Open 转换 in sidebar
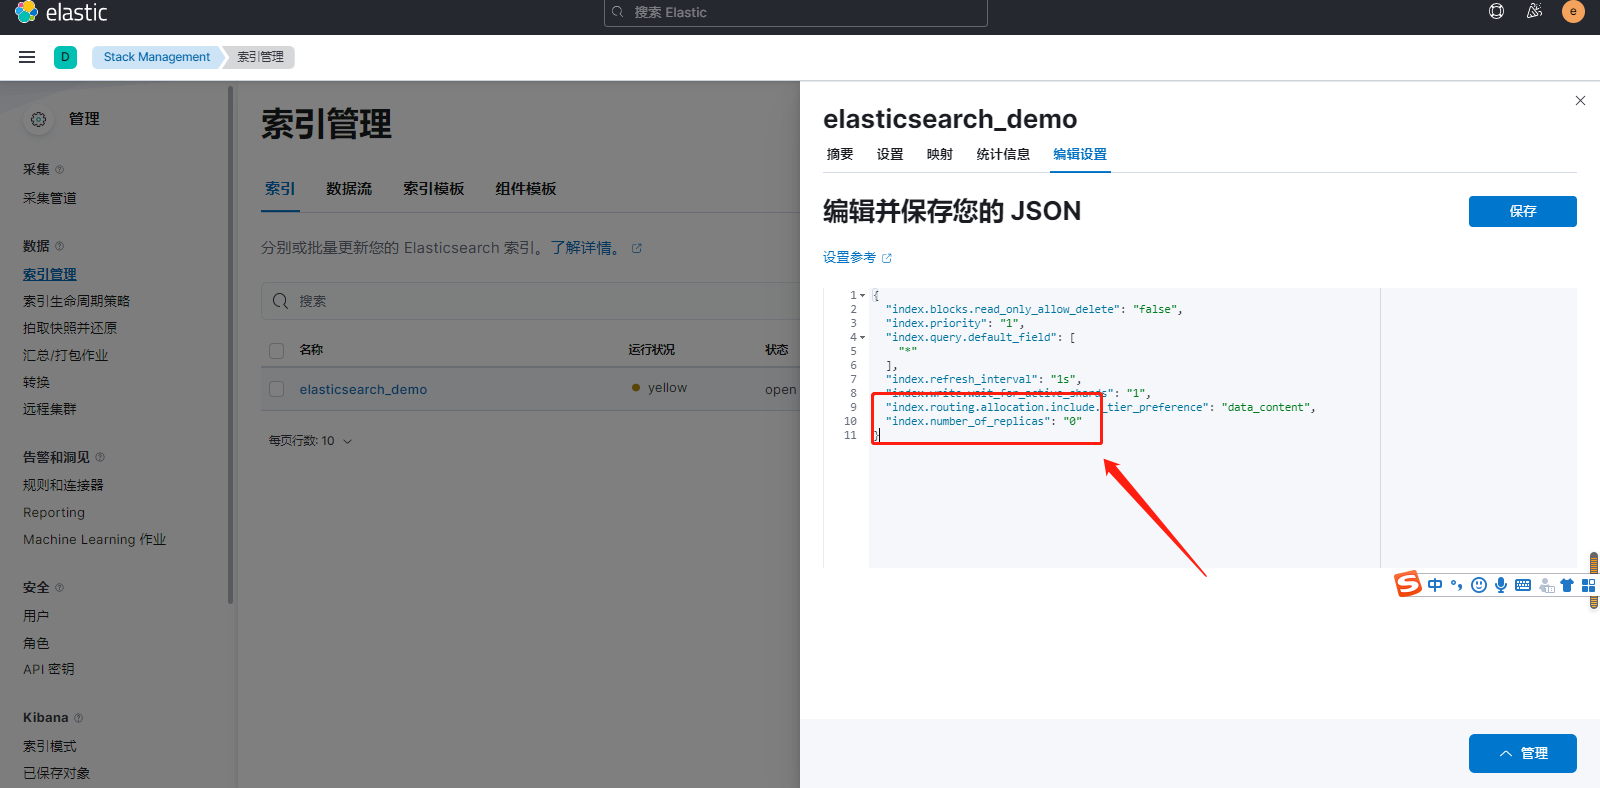 click(36, 382)
